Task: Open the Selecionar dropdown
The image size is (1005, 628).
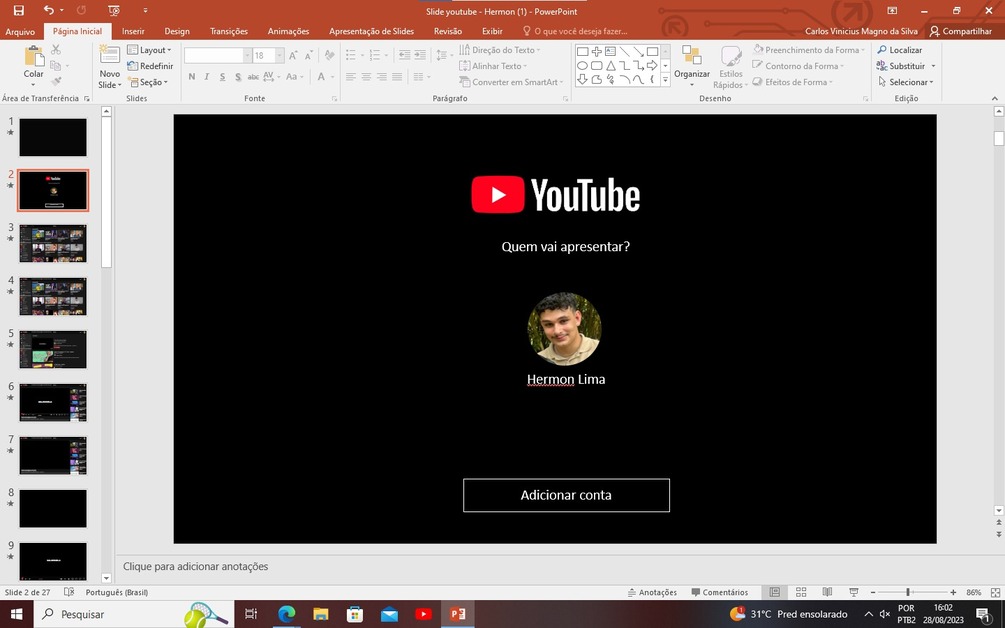Action: (x=906, y=82)
